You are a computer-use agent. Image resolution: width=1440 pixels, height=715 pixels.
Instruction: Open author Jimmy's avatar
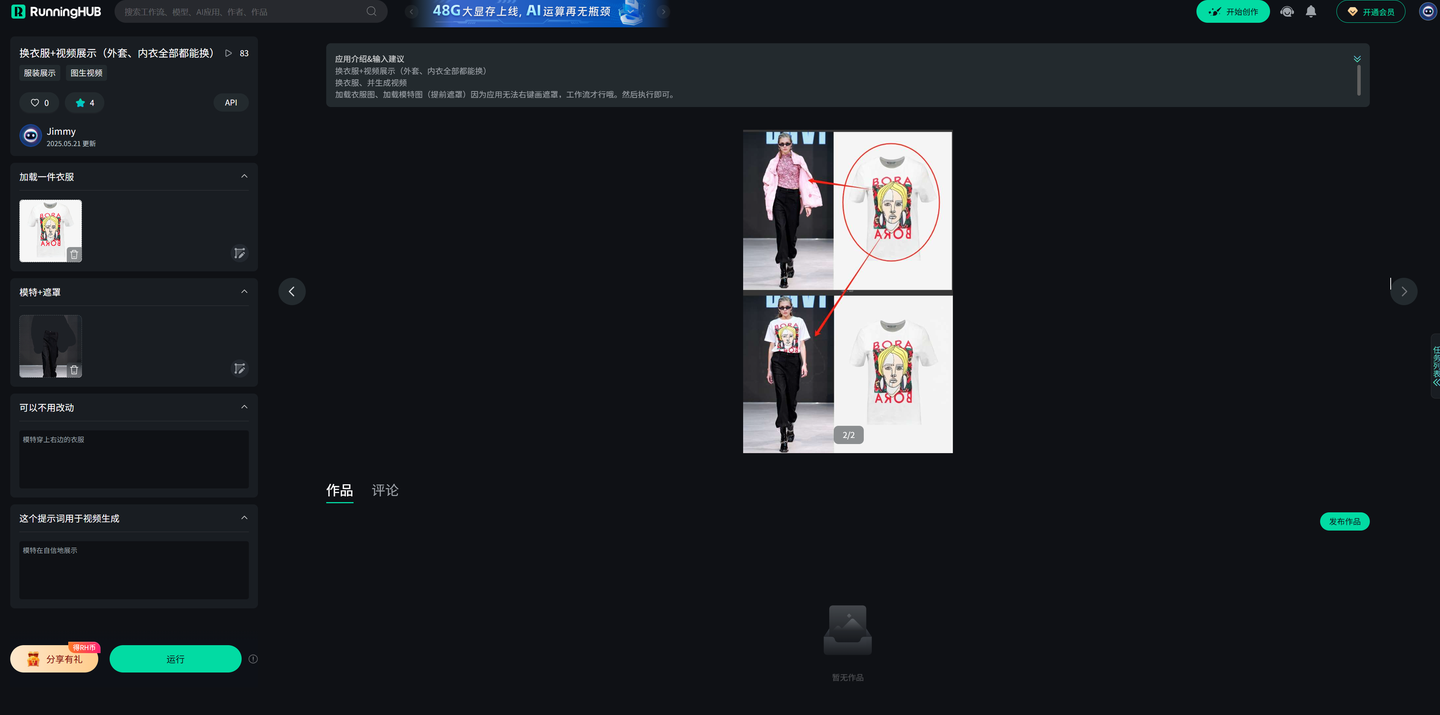pos(31,136)
